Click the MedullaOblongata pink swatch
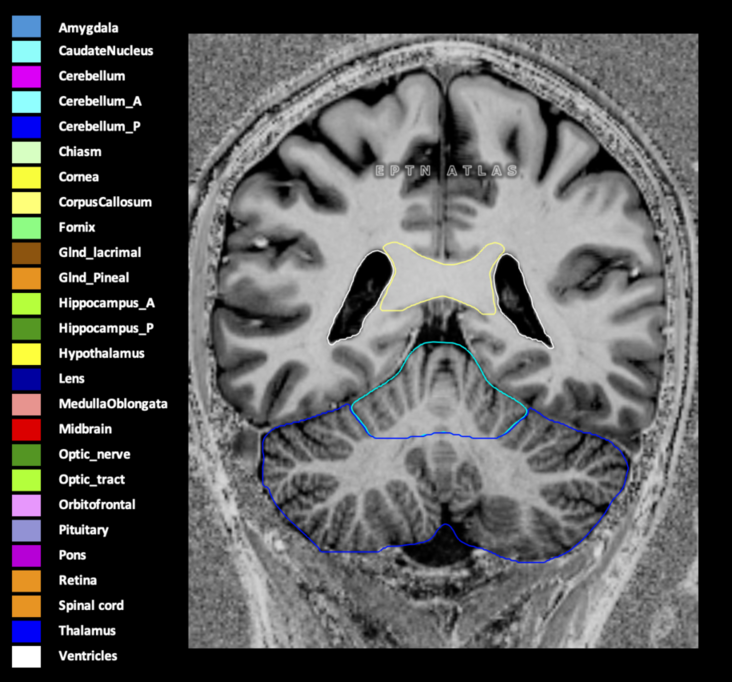 click(26, 405)
